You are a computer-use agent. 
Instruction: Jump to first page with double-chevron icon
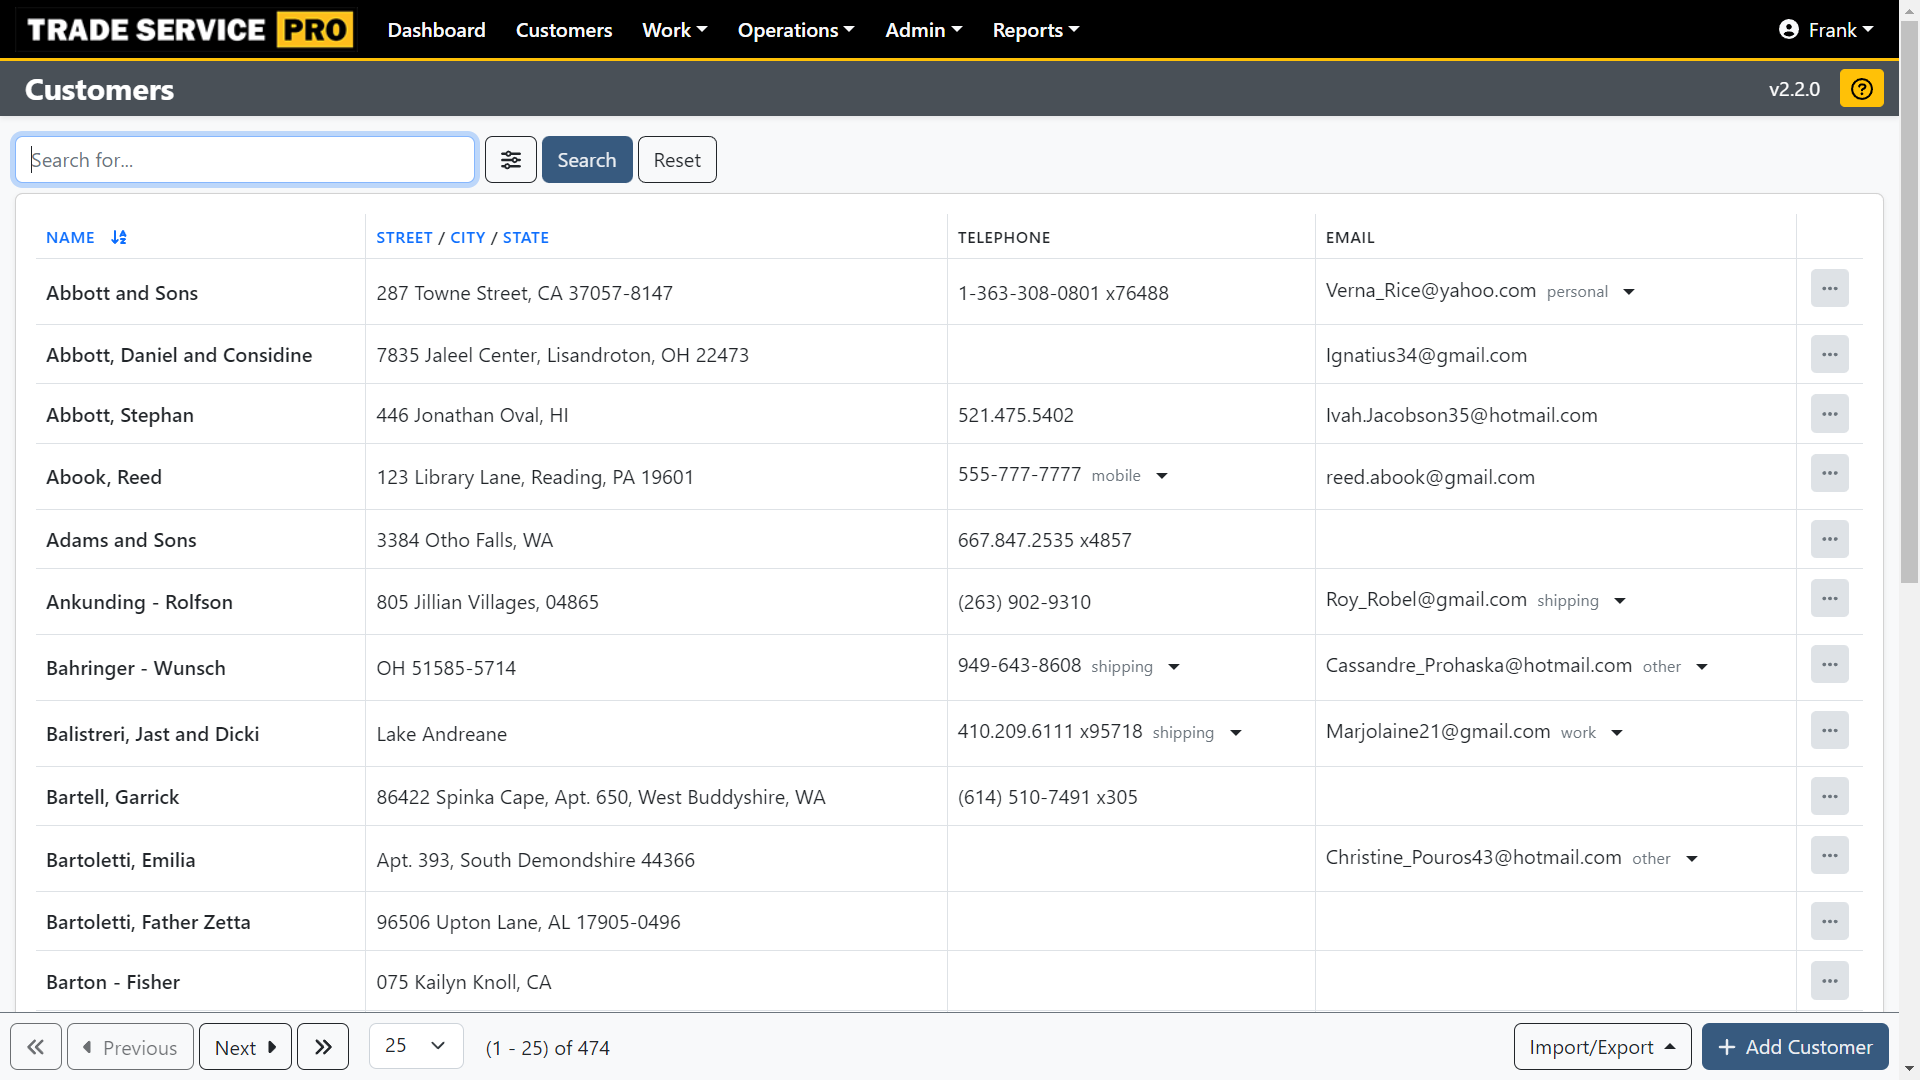36,1046
